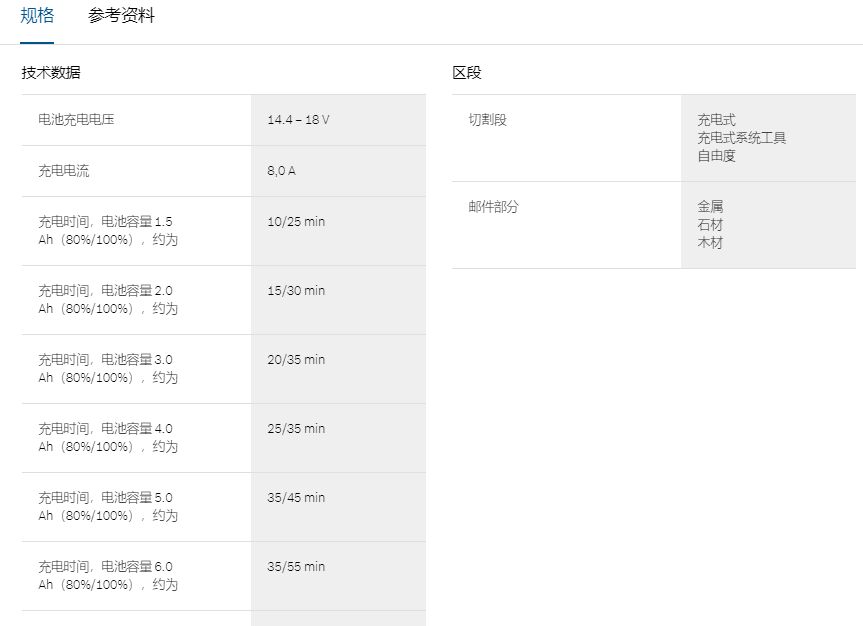
Task: Click the 20/35 min value cell
Action: click(296, 359)
